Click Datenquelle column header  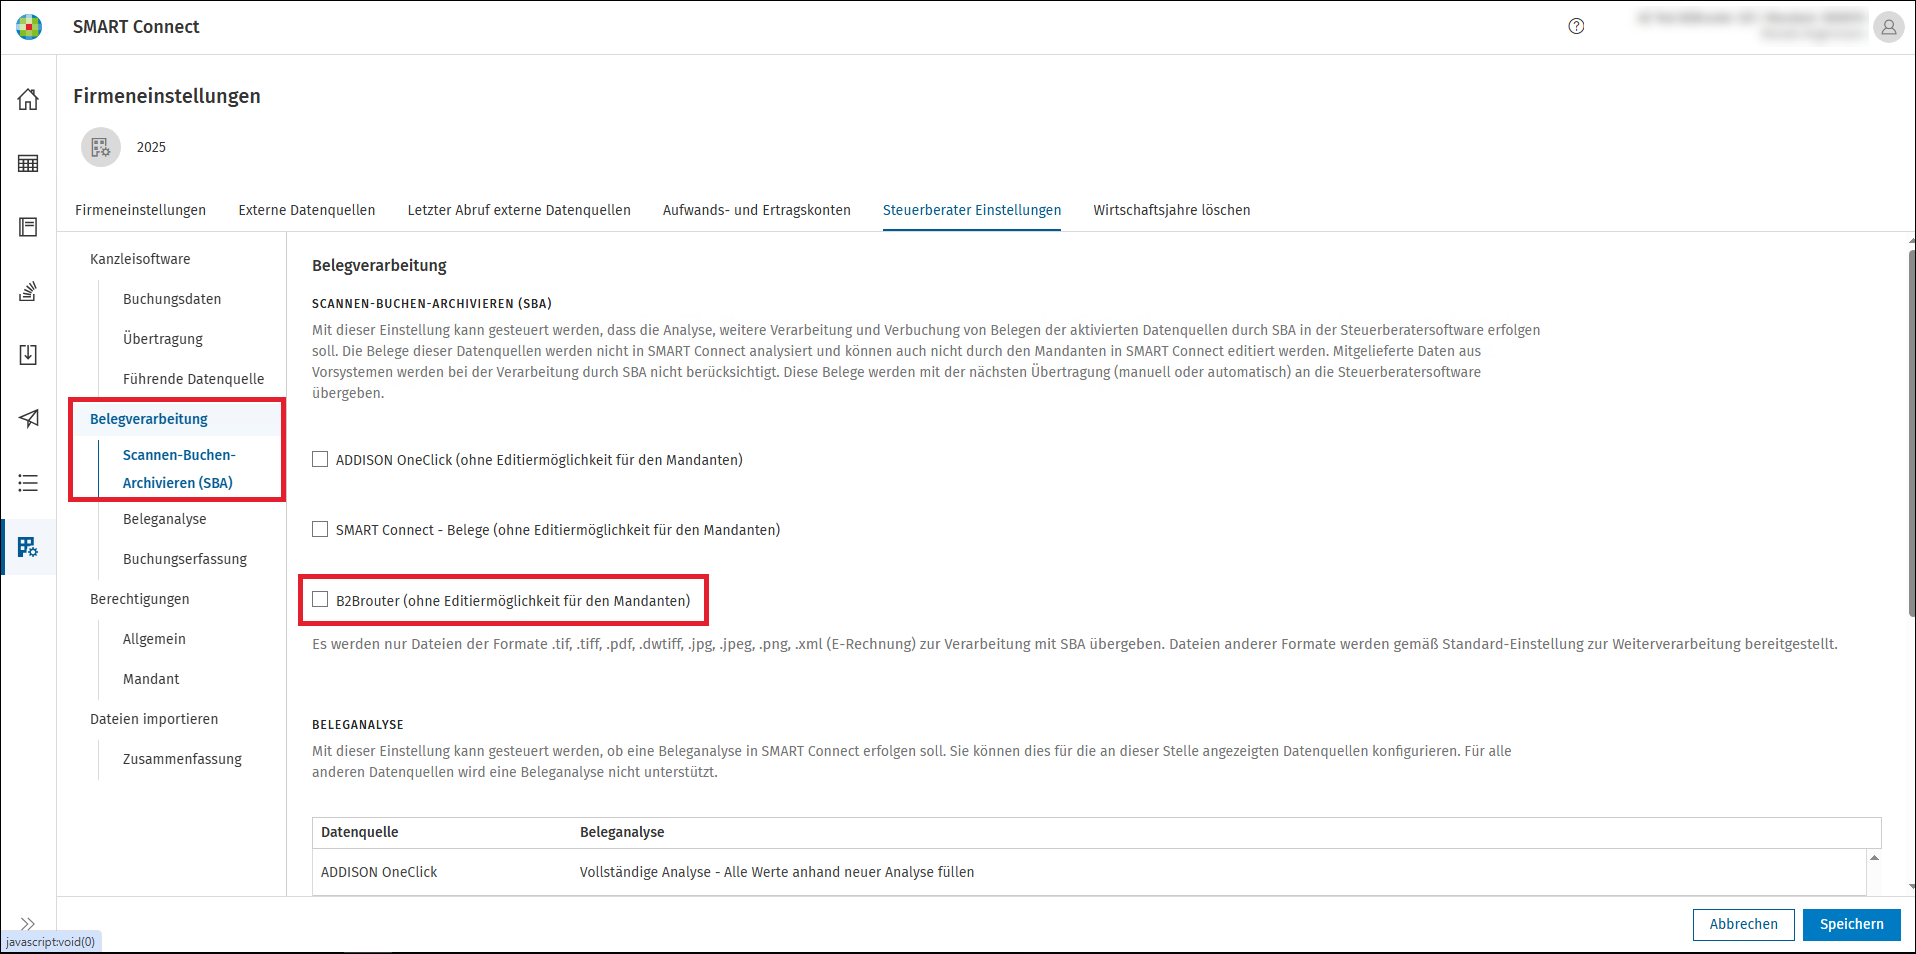pos(360,832)
